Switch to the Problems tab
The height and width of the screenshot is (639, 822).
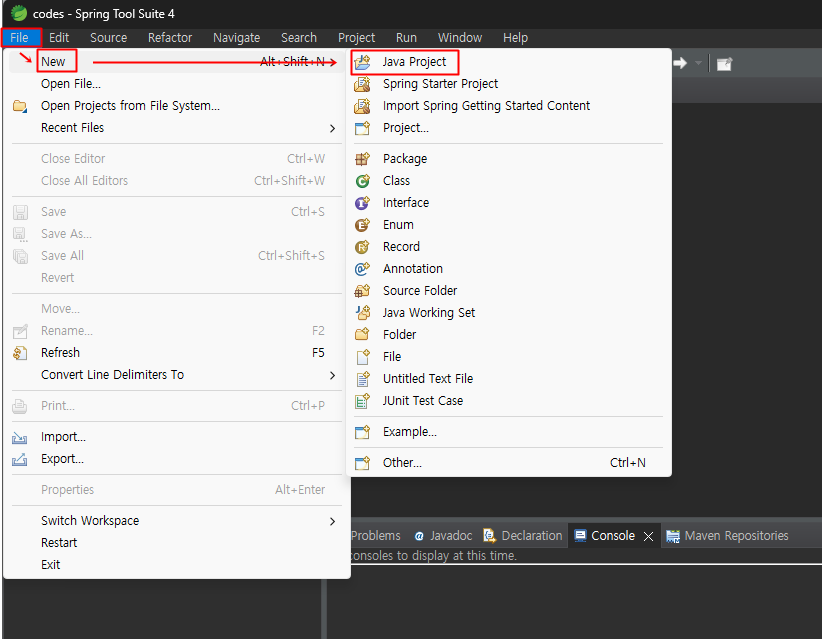tap(375, 536)
